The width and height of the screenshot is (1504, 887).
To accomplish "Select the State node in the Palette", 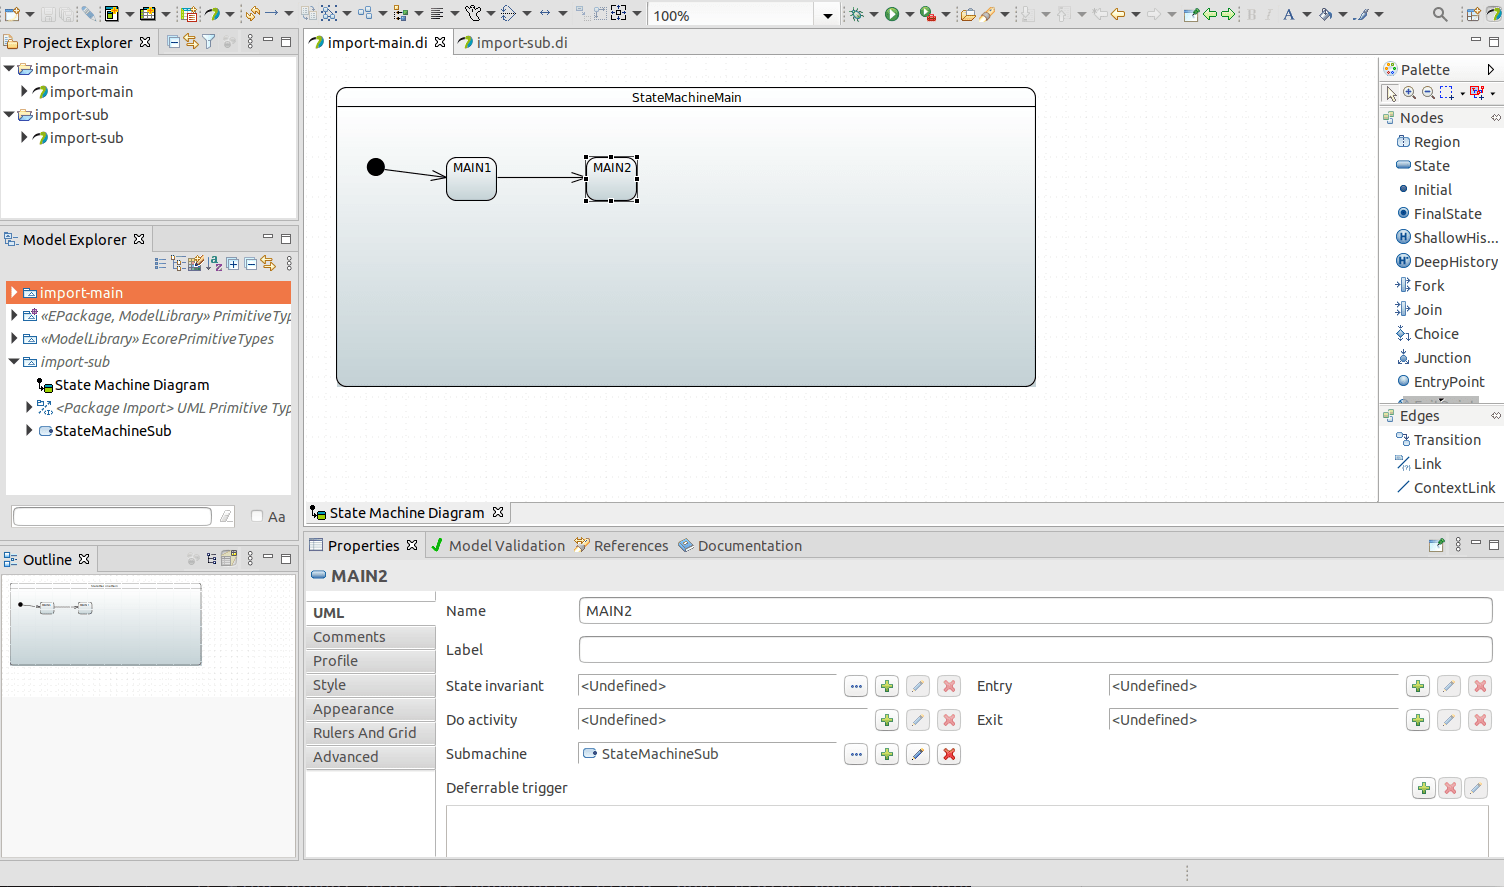I will 1431,166.
